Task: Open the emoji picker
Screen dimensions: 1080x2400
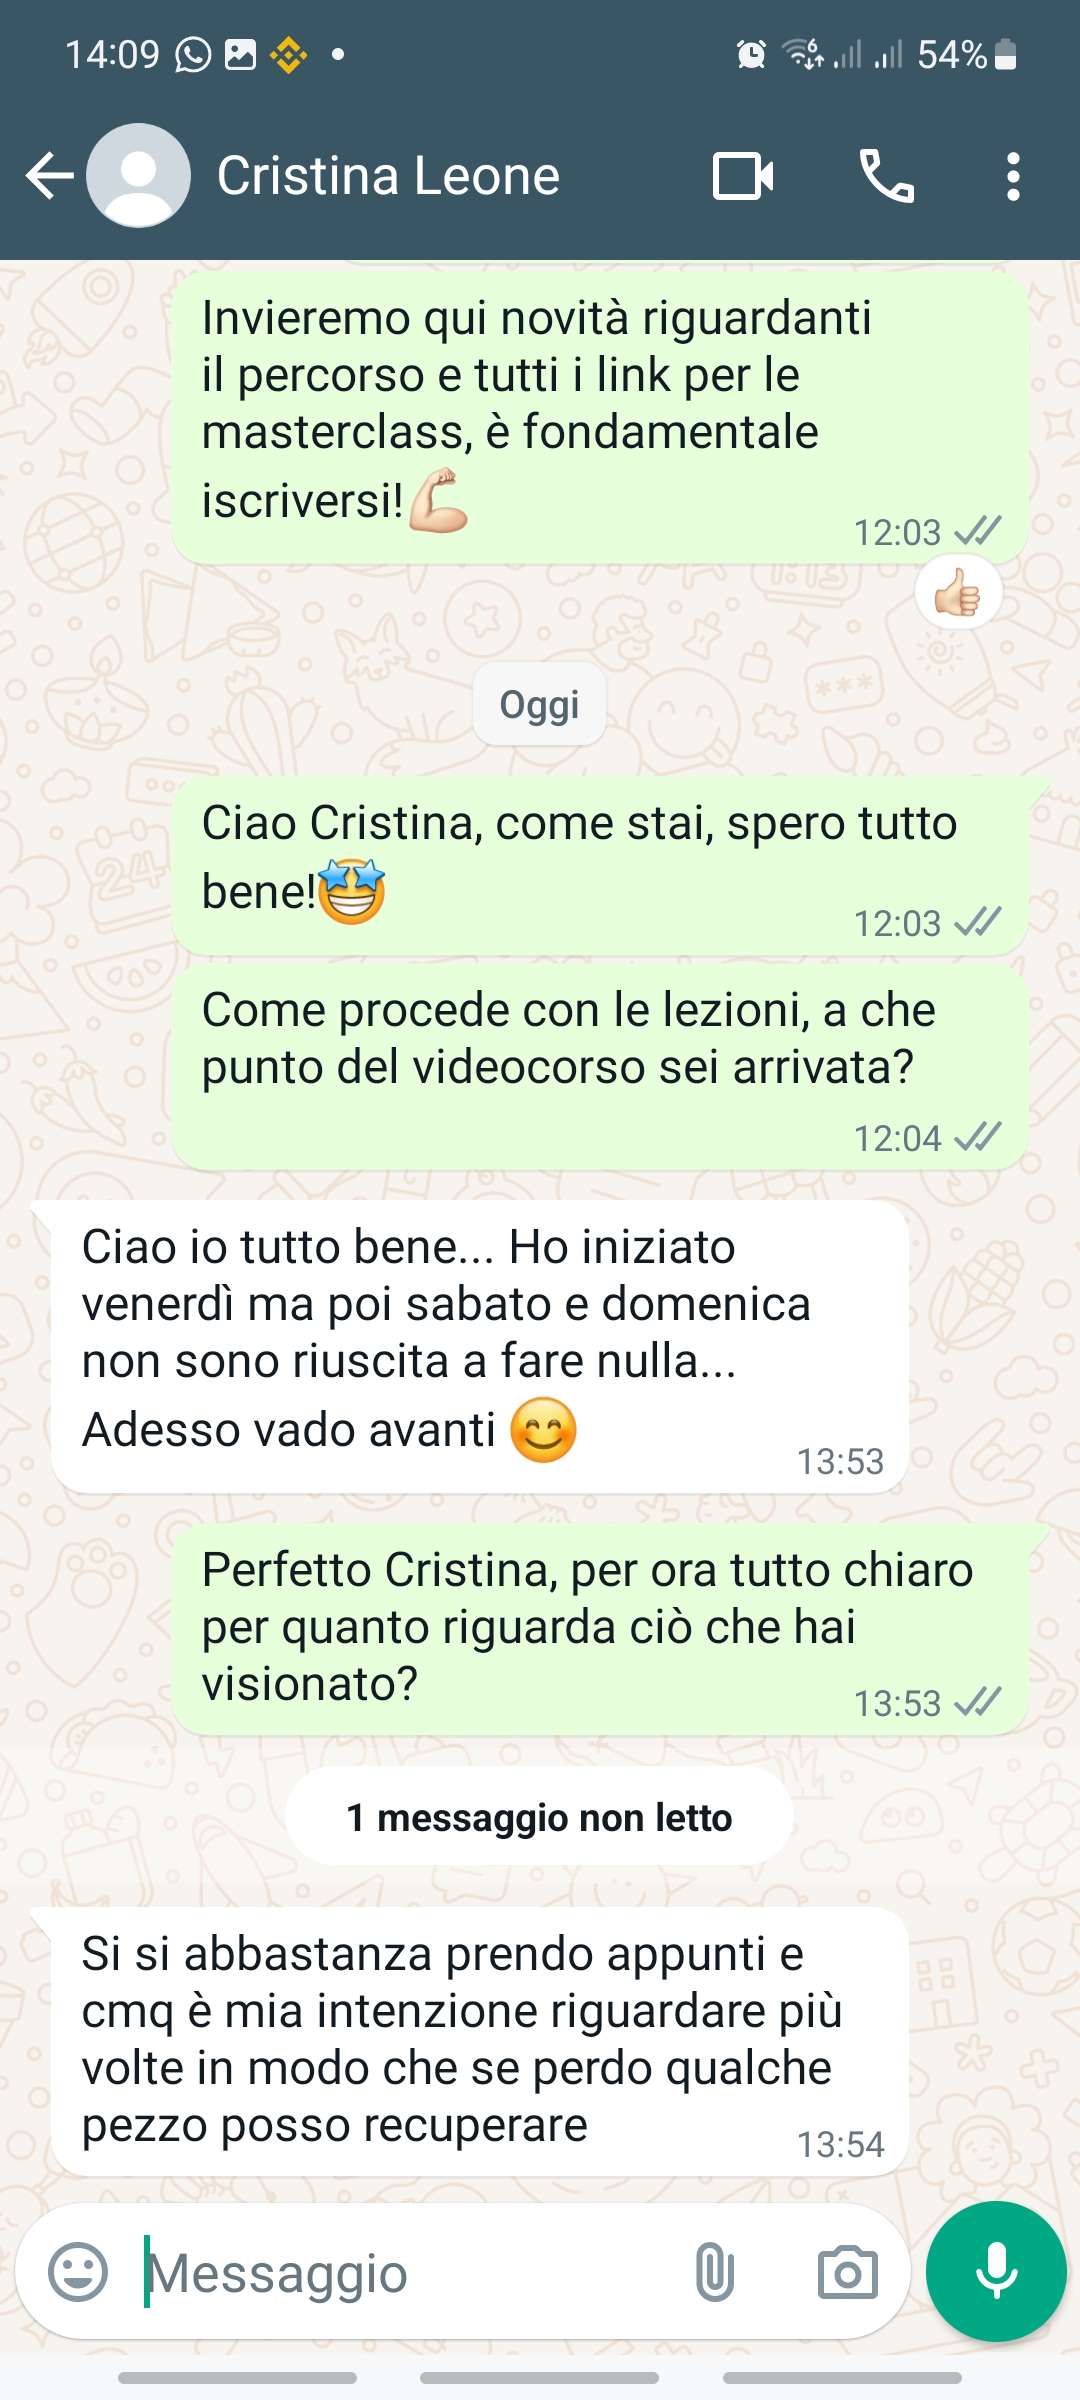Action: (x=78, y=2272)
